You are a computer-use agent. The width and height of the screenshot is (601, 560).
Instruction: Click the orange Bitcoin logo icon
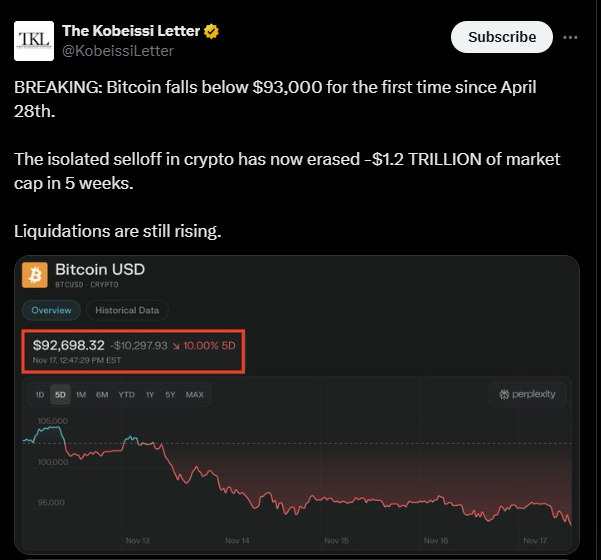[36, 275]
